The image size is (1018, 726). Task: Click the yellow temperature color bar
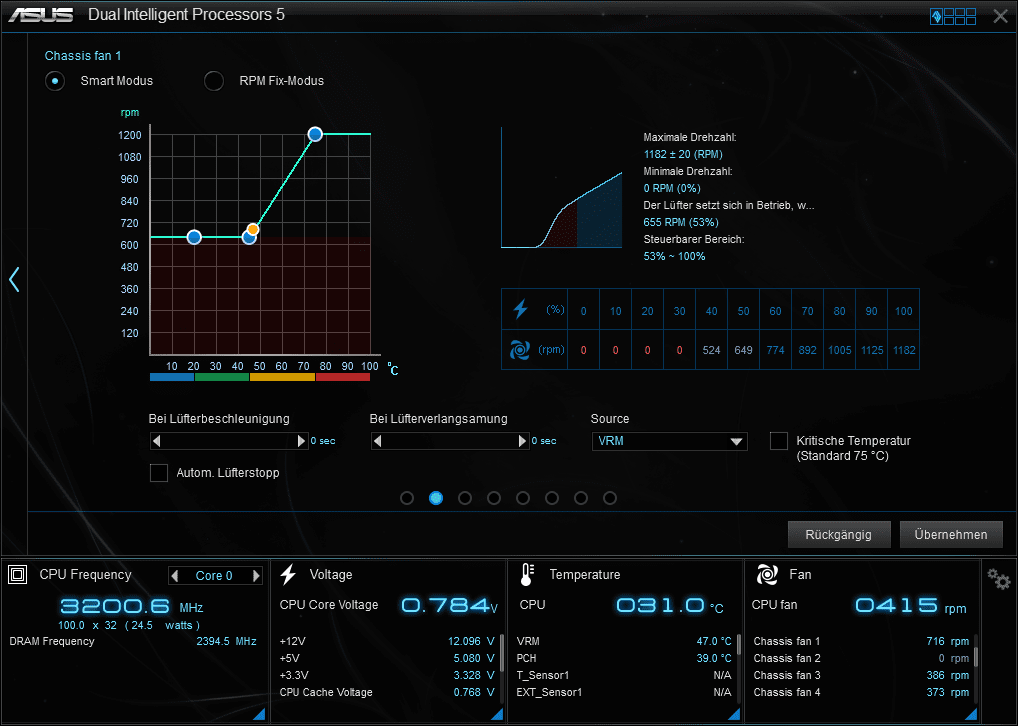[x=282, y=377]
